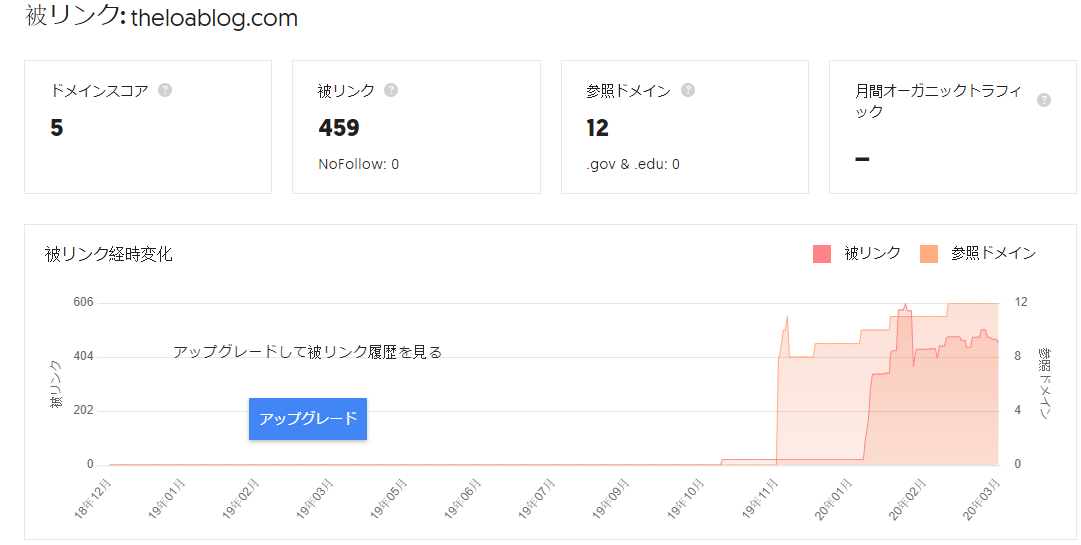
Task: Click the 19年05月 x-axis label
Action: click(x=390, y=499)
